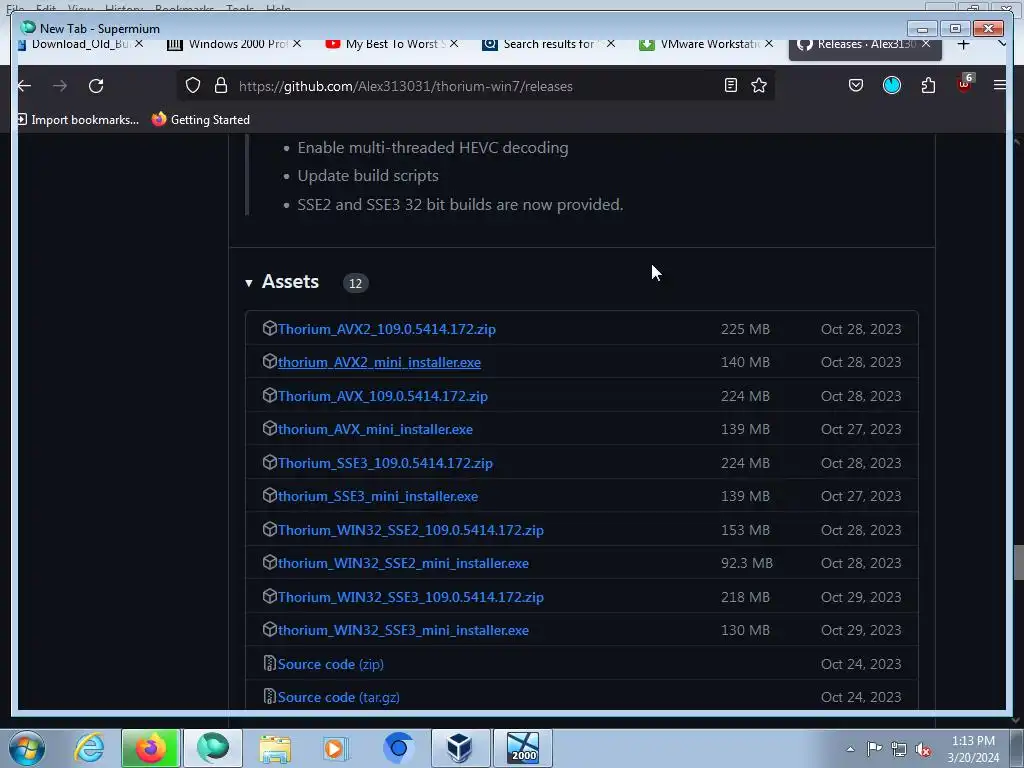View site security via the padlock icon

221,86
